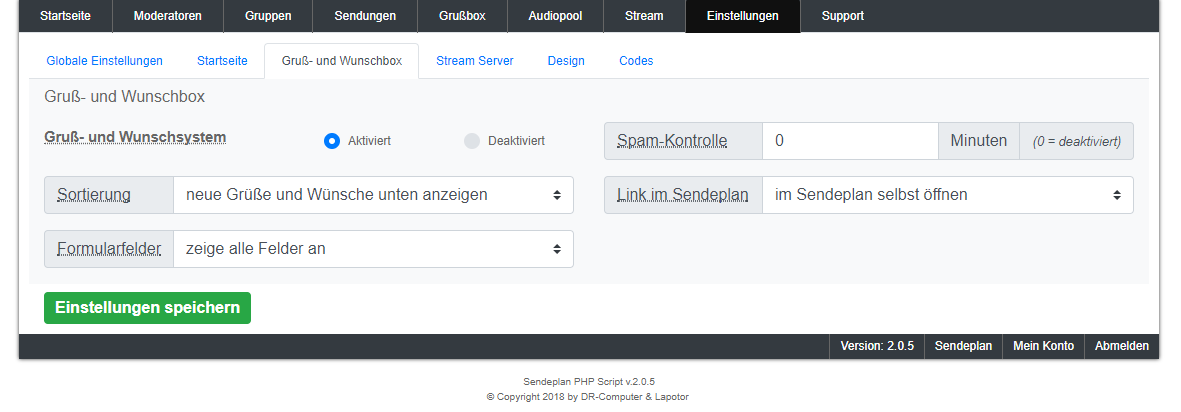Go to the Startseite settings sub-tab

222,61
